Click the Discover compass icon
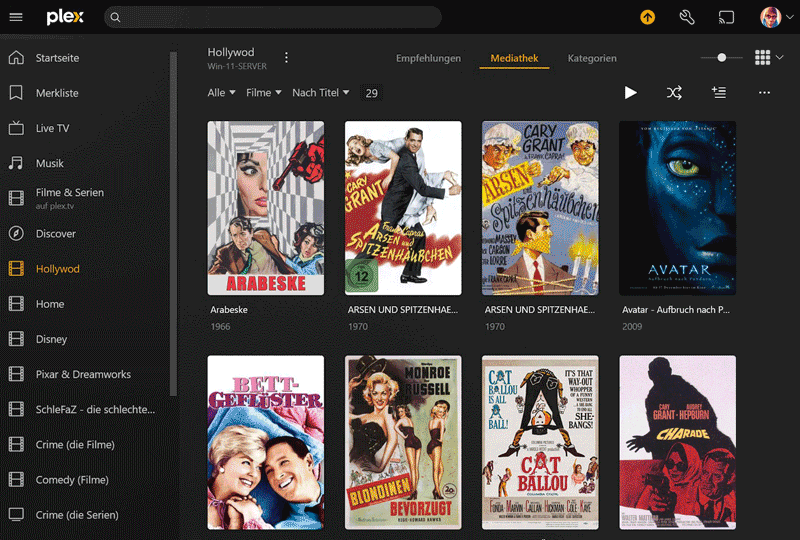 [x=16, y=233]
